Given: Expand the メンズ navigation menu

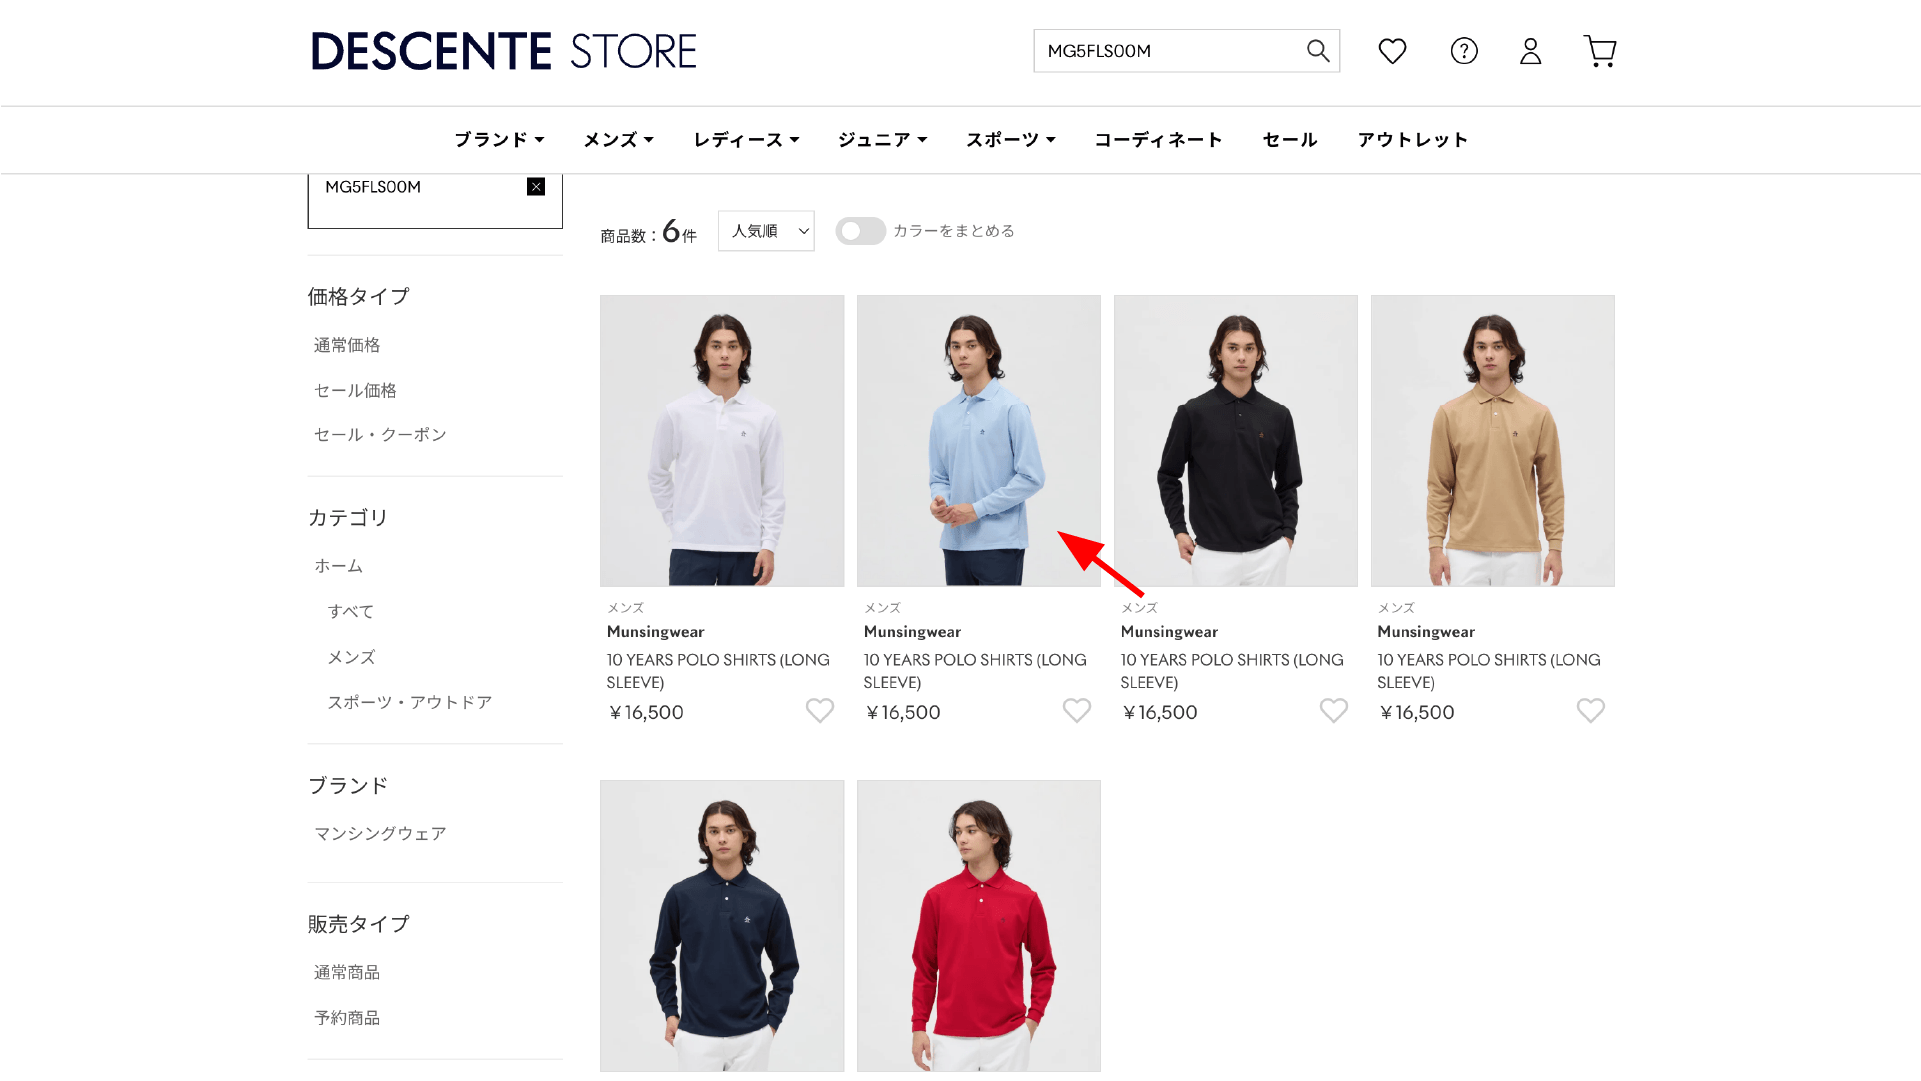Looking at the screenshot, I should pos(619,140).
